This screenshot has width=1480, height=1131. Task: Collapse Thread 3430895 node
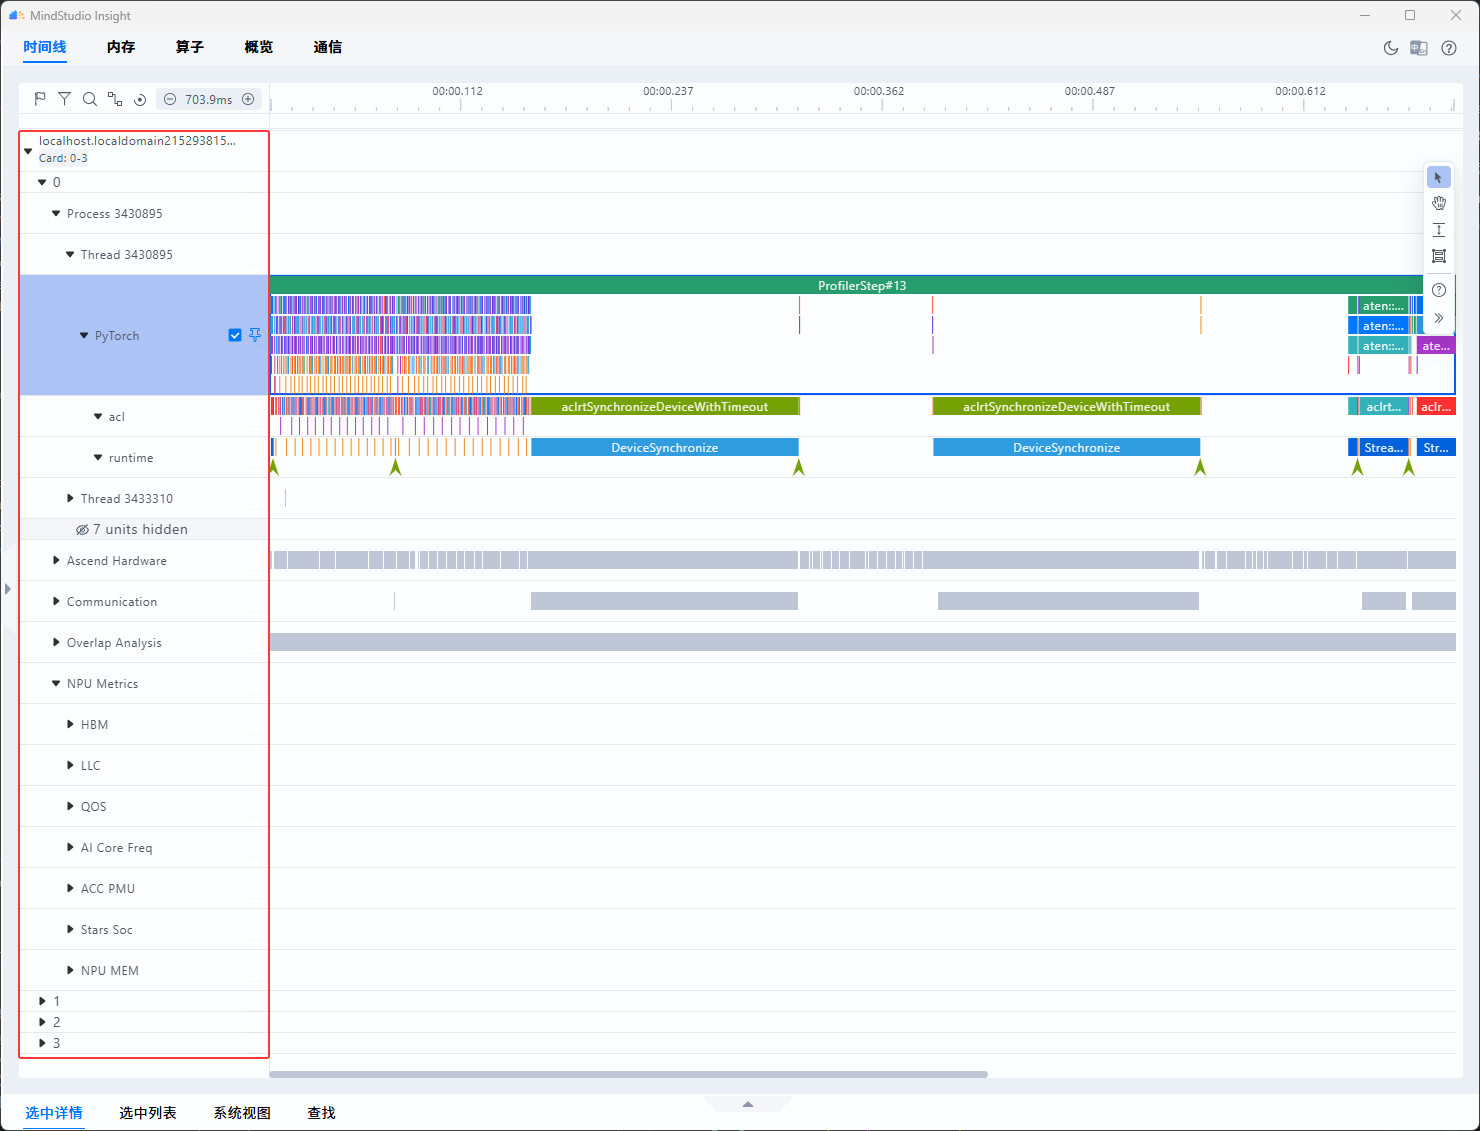[x=70, y=254]
